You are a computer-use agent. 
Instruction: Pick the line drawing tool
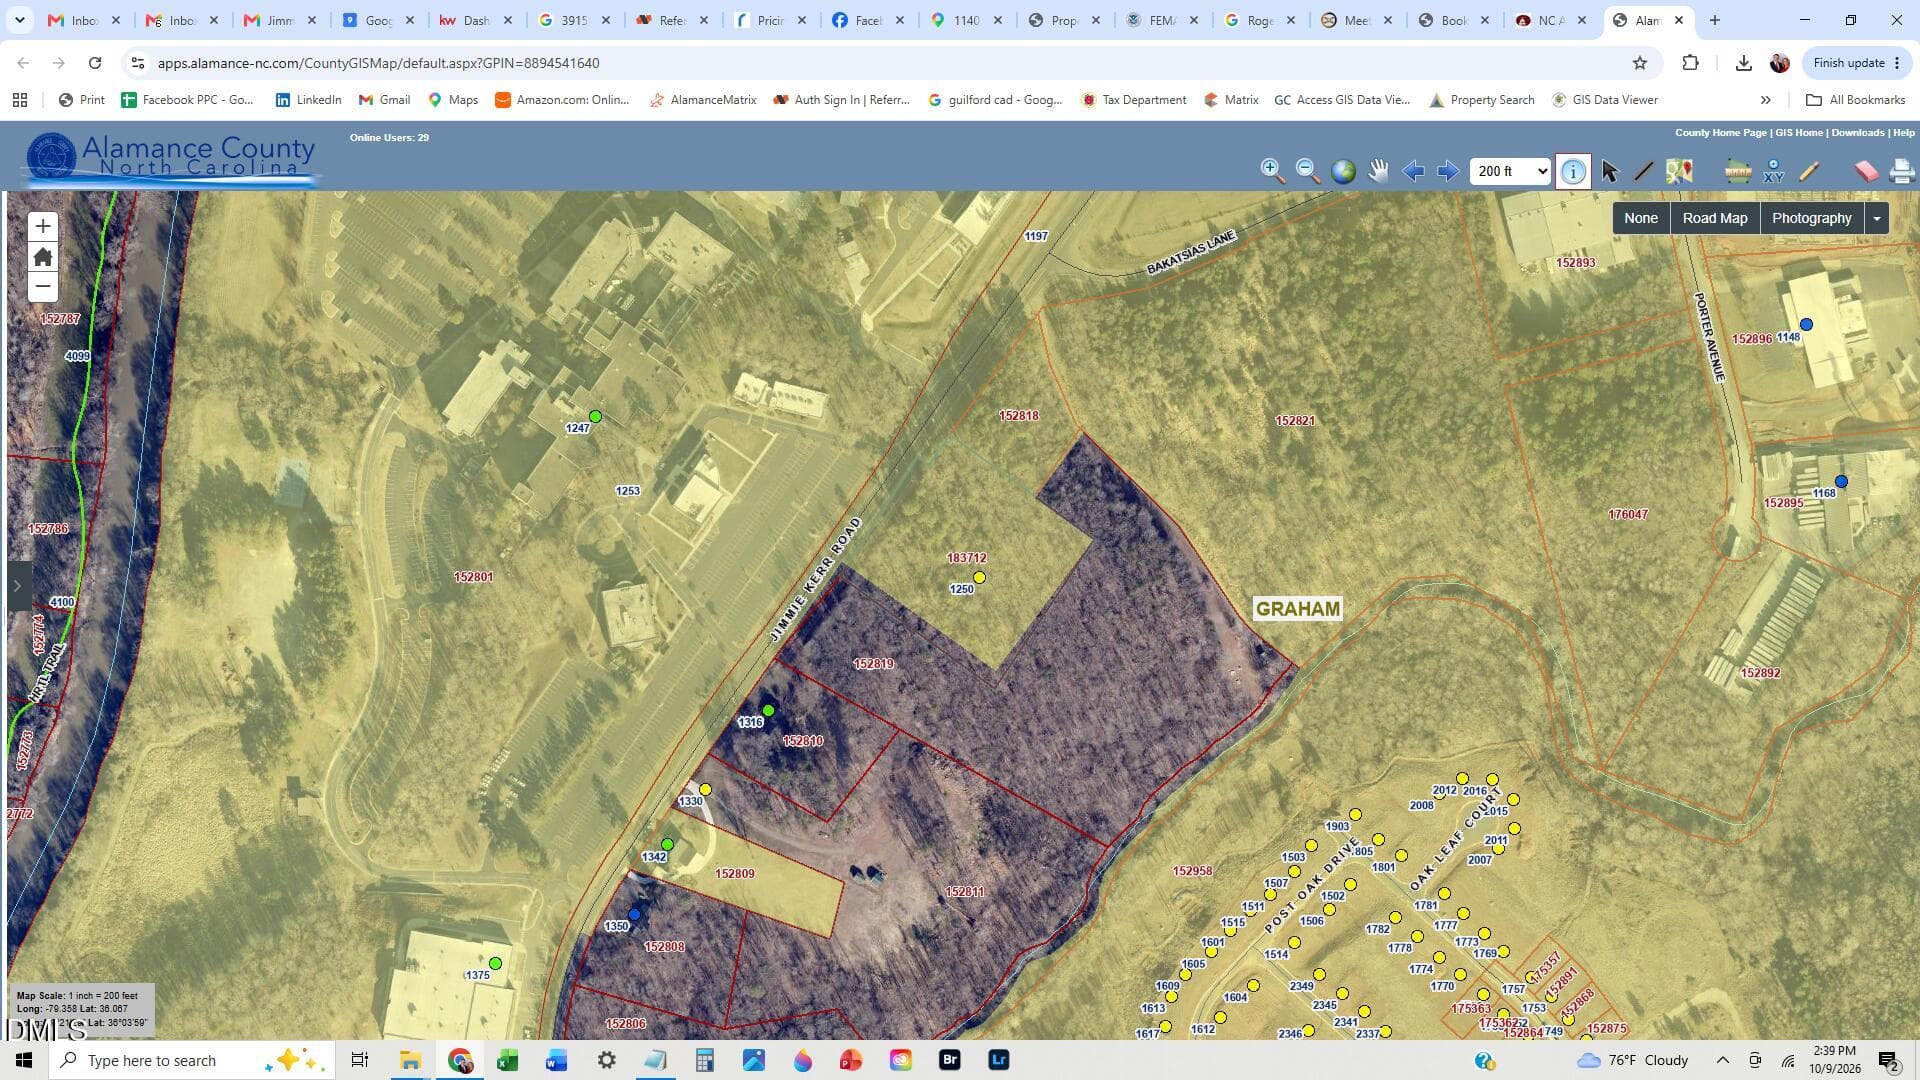[x=1643, y=171]
